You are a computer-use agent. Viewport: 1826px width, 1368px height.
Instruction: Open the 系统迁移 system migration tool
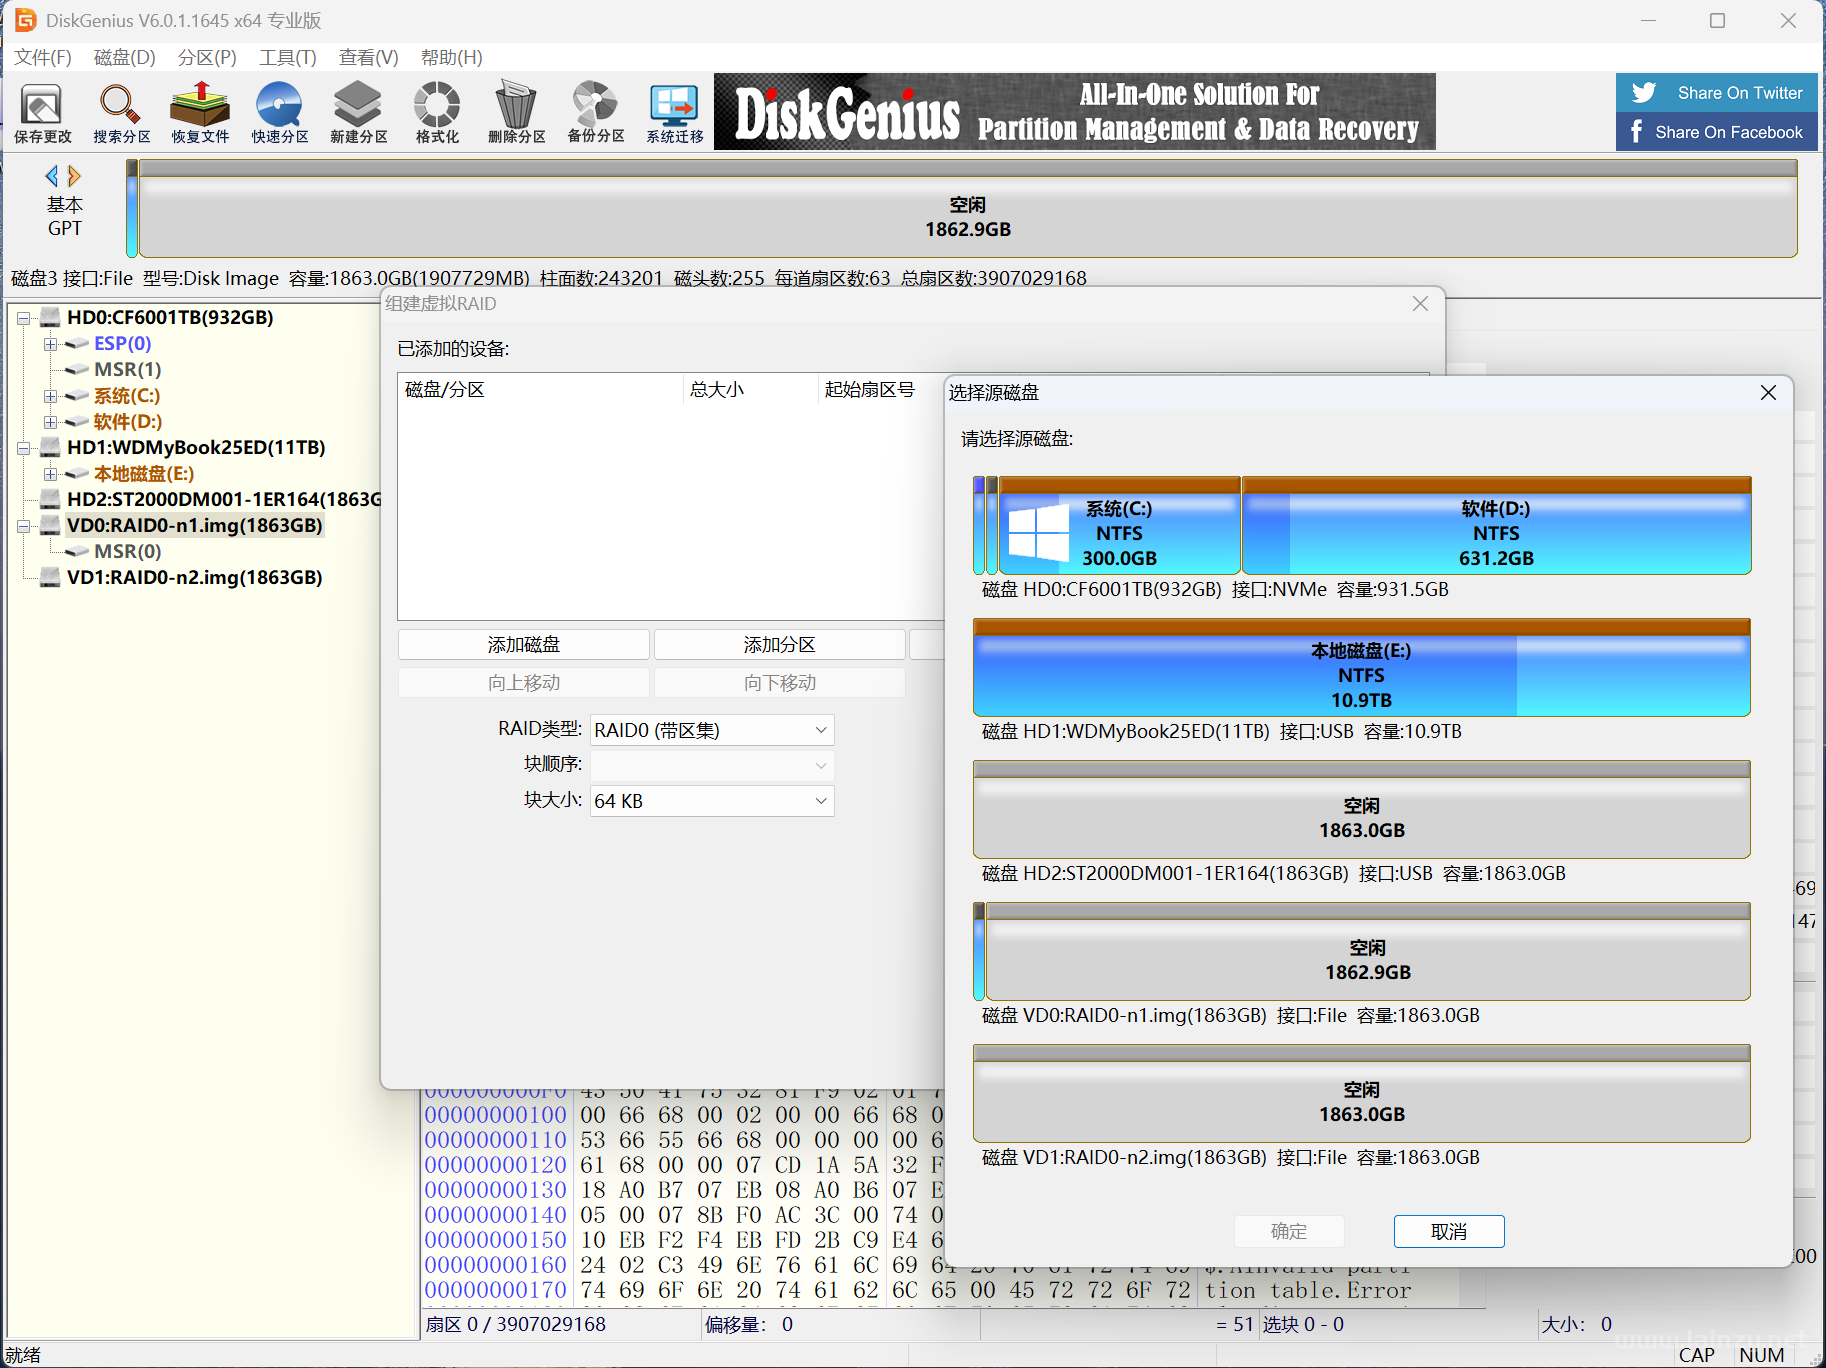coord(674,112)
